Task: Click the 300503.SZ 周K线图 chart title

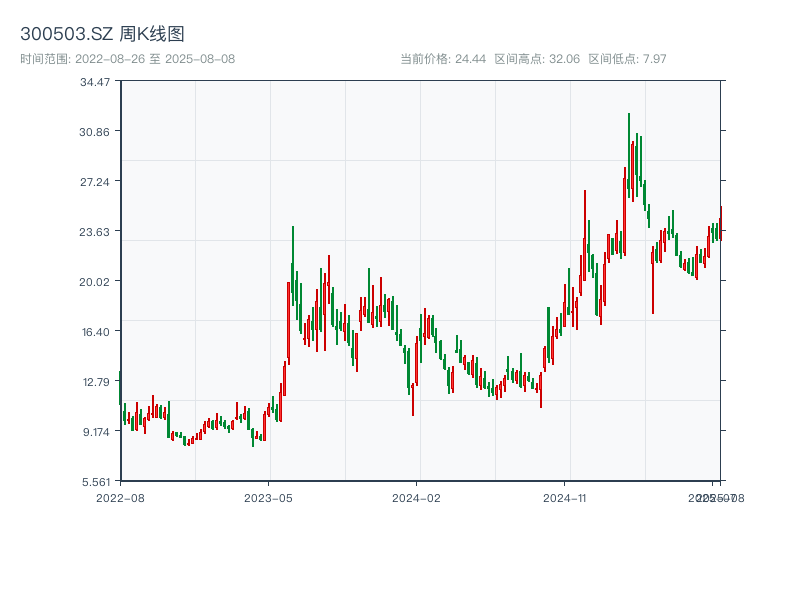Action: (102, 35)
